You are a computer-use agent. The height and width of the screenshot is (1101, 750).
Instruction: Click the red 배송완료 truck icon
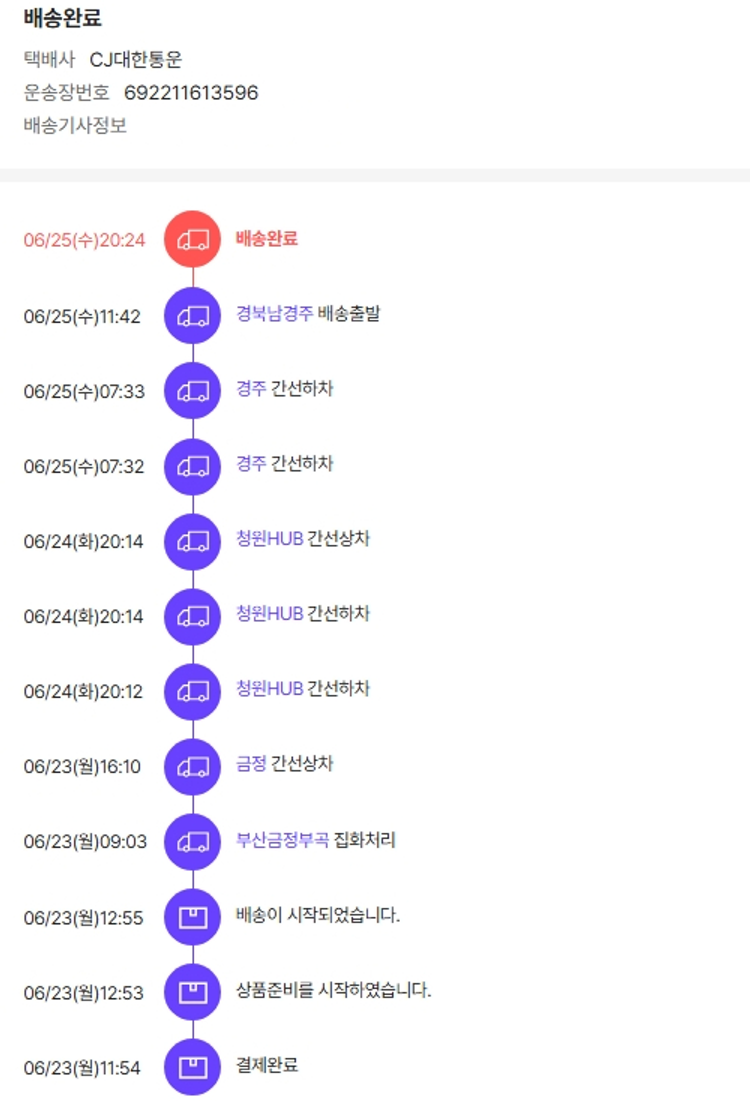coord(192,240)
